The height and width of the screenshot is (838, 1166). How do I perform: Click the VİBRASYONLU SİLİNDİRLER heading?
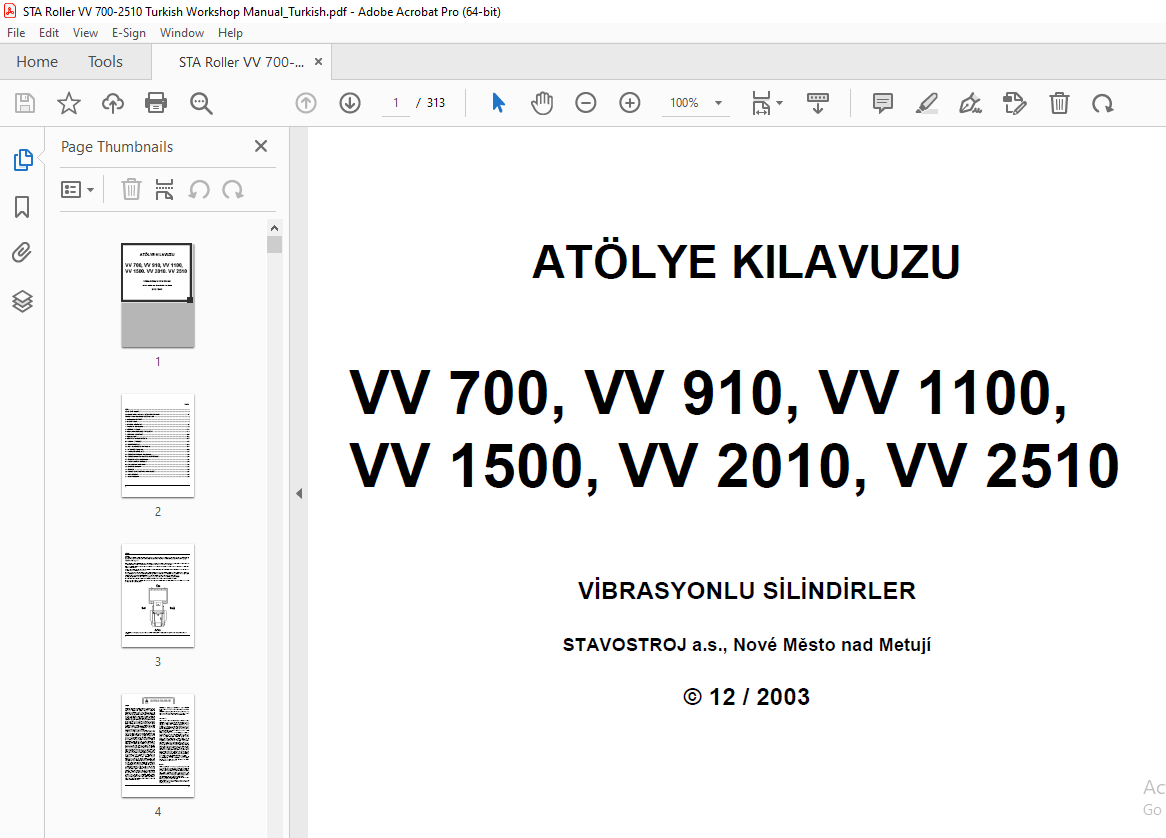(747, 590)
